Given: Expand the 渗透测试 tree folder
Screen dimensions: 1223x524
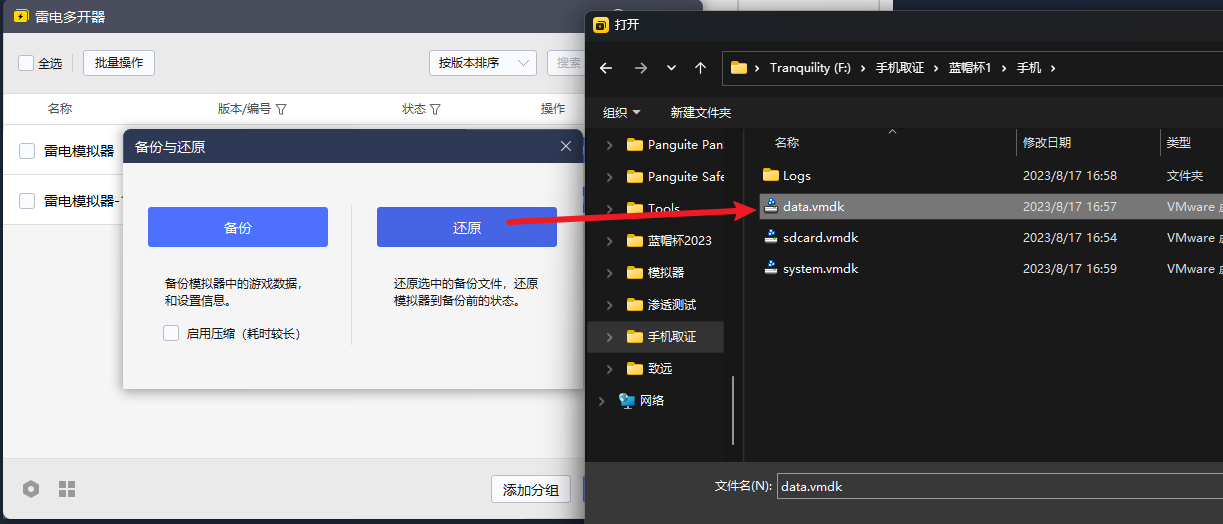Looking at the screenshot, I should pos(609,304).
